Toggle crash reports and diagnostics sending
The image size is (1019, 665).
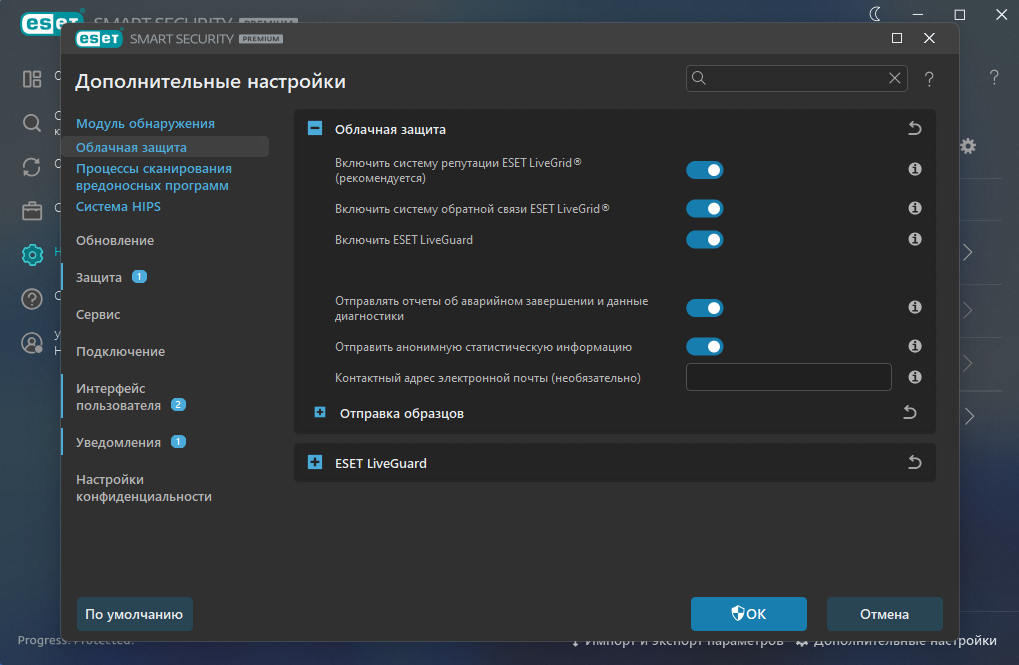click(704, 308)
